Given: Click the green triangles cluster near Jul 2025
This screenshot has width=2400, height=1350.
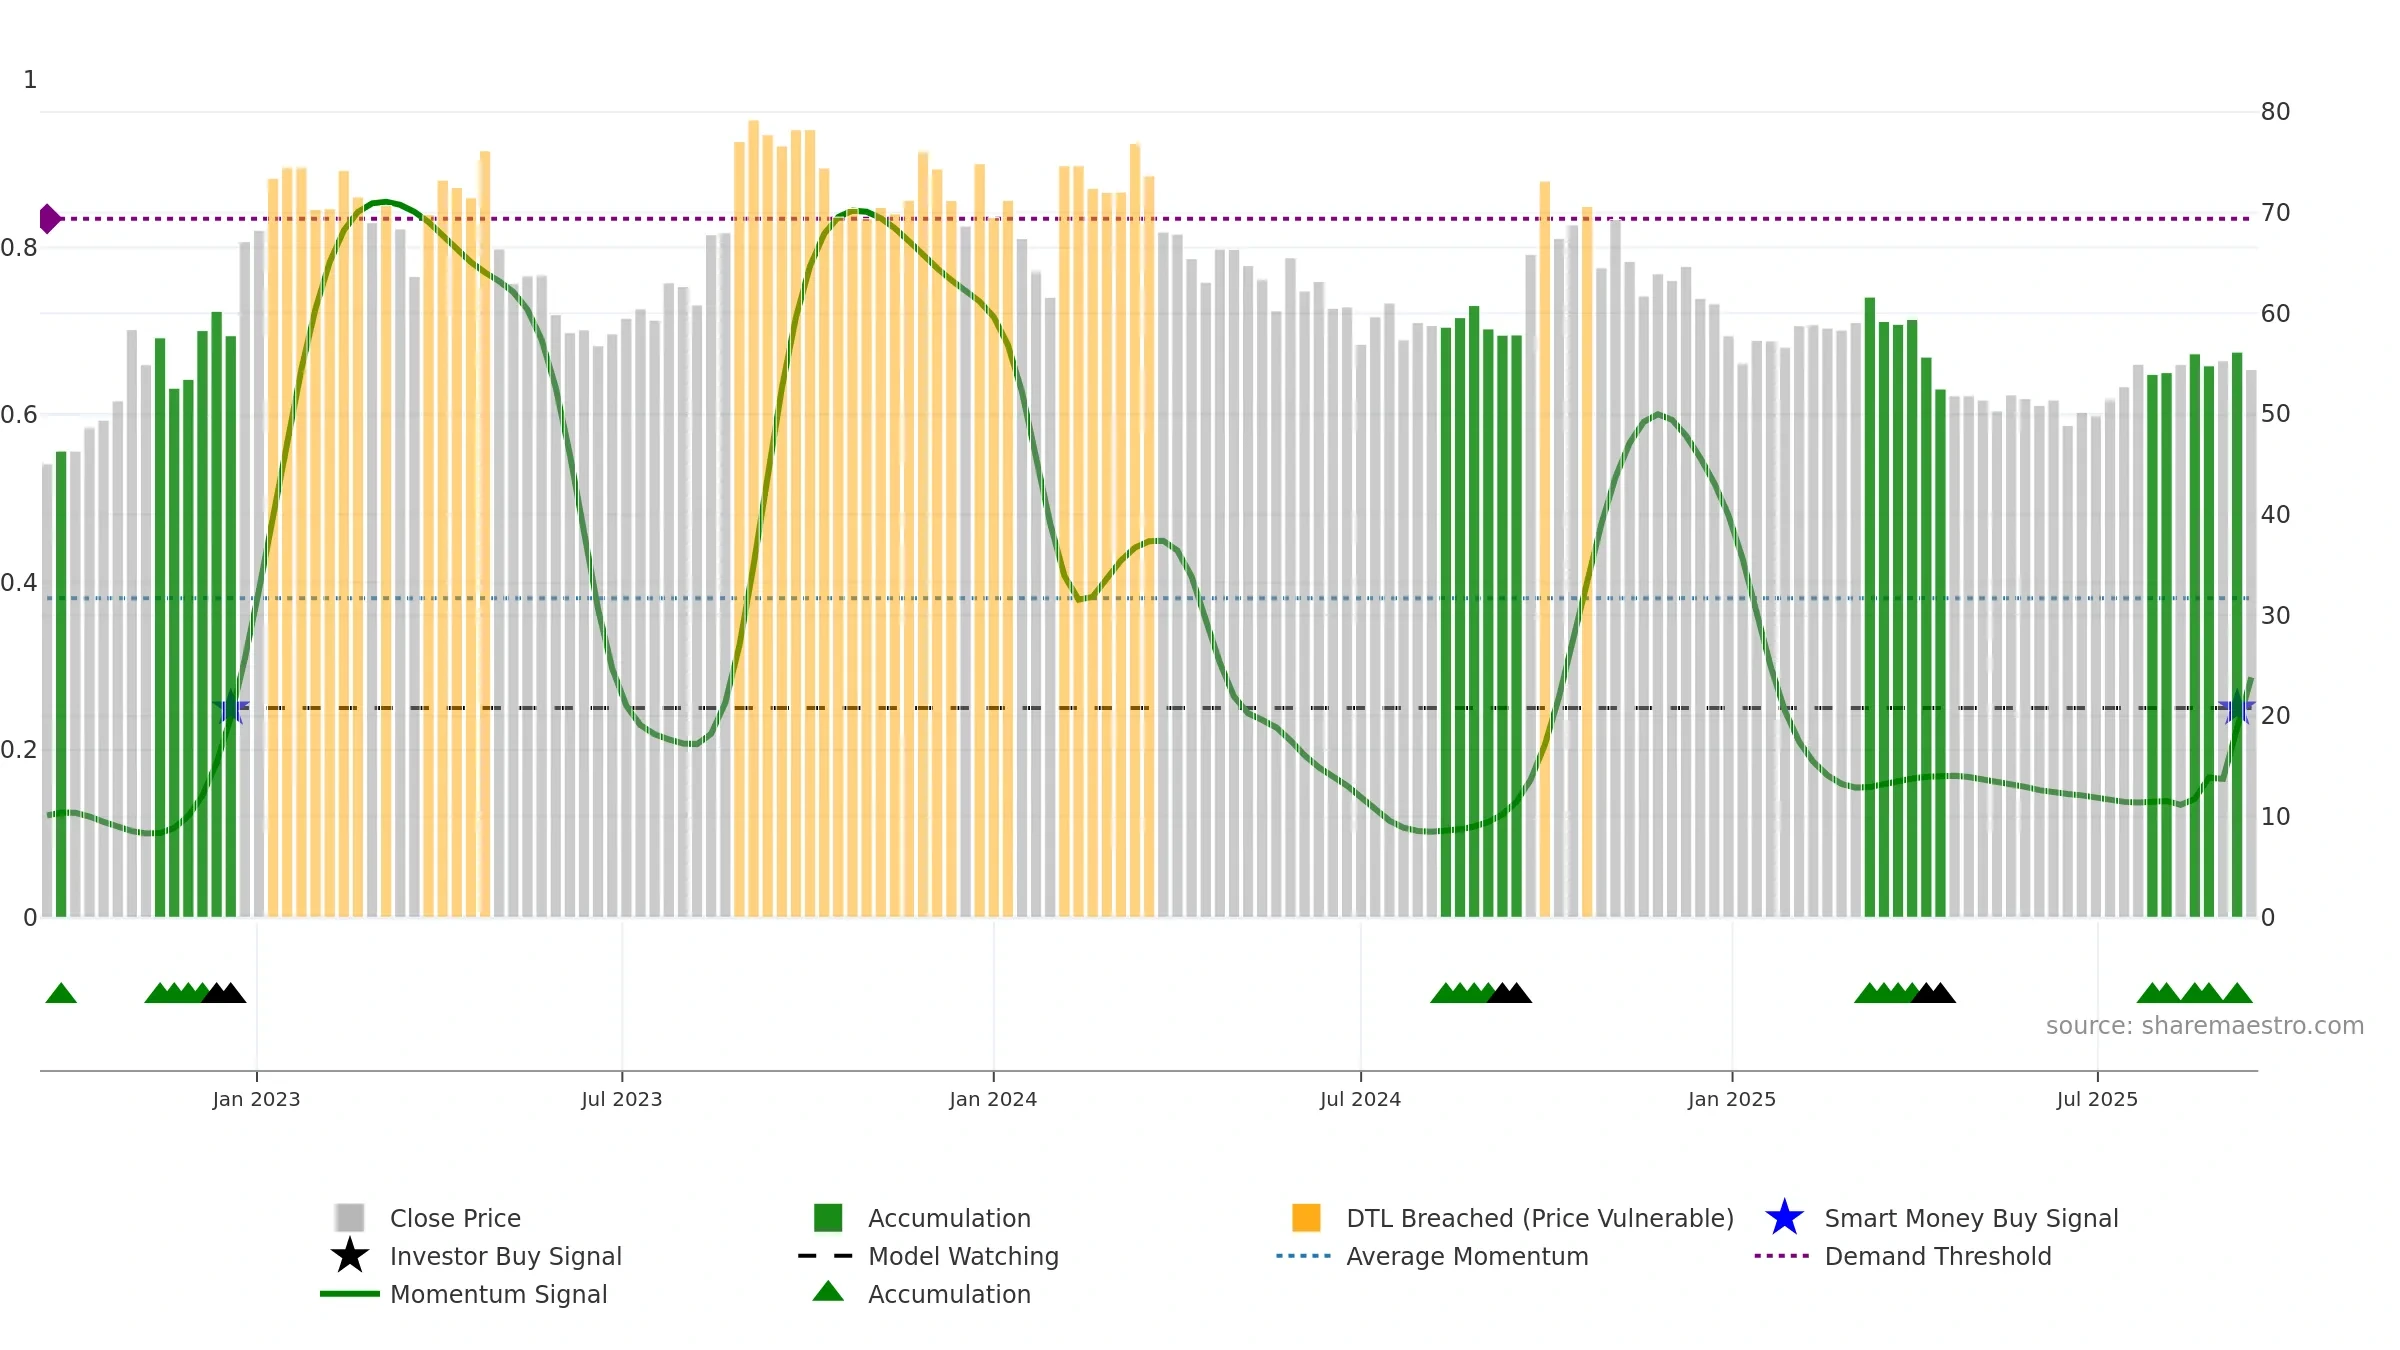Looking at the screenshot, I should click(x=2194, y=993).
